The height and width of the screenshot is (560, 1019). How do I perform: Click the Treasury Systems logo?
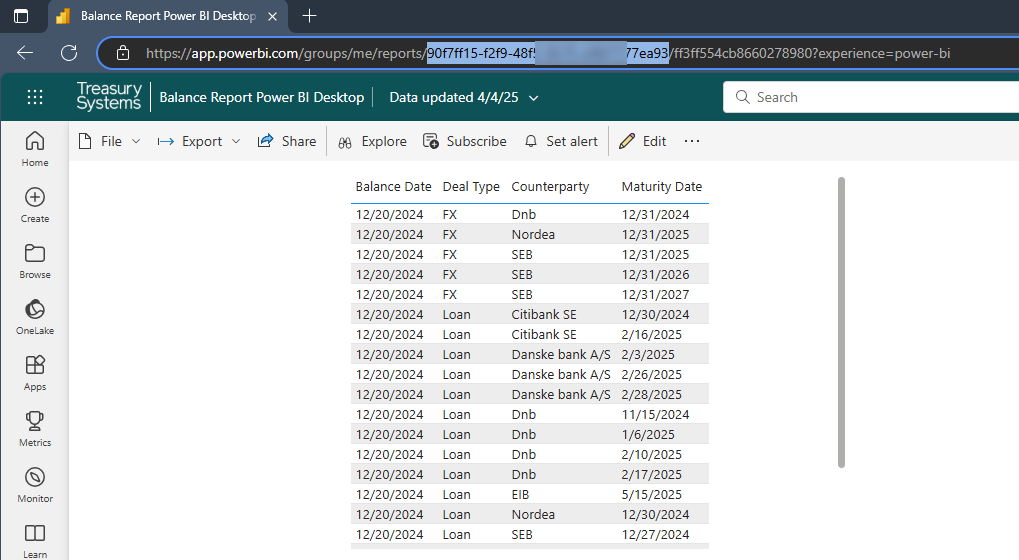[109, 96]
